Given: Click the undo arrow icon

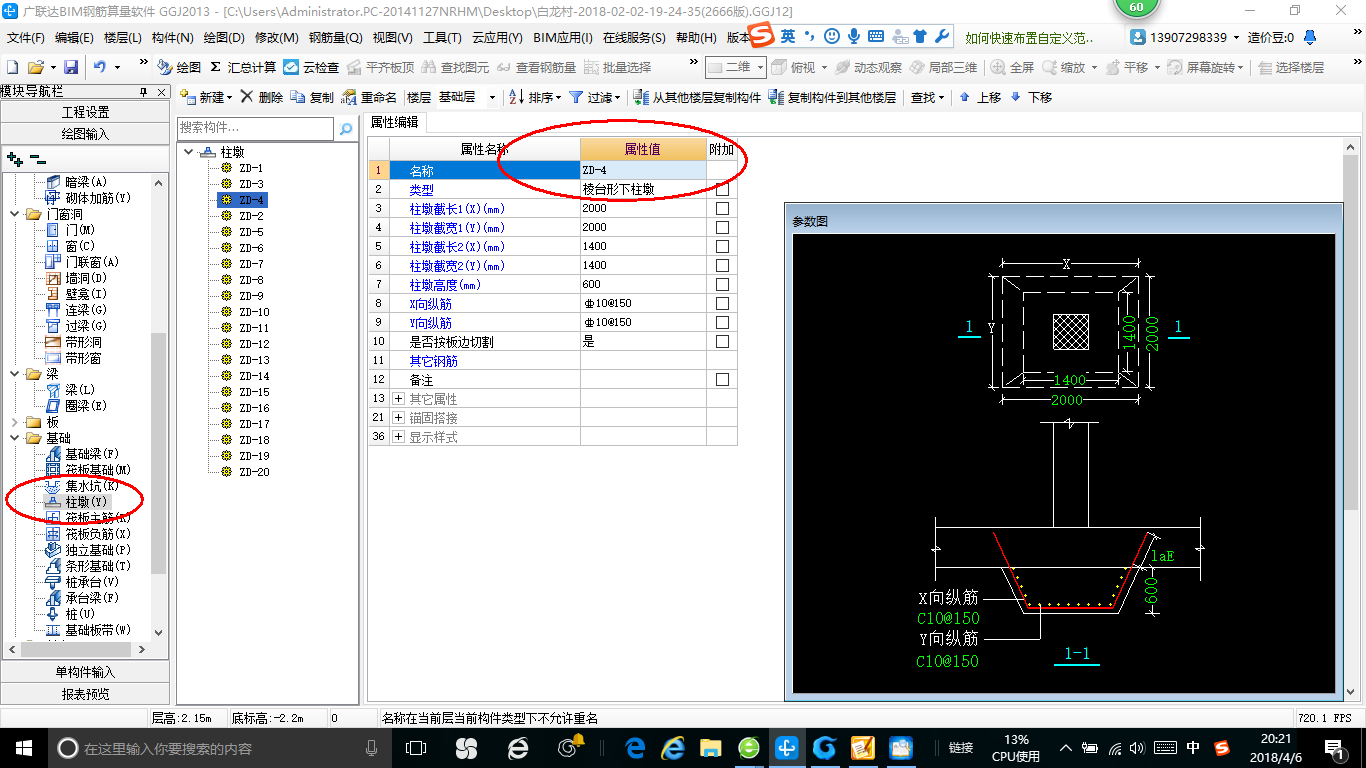Looking at the screenshot, I should click(100, 67).
